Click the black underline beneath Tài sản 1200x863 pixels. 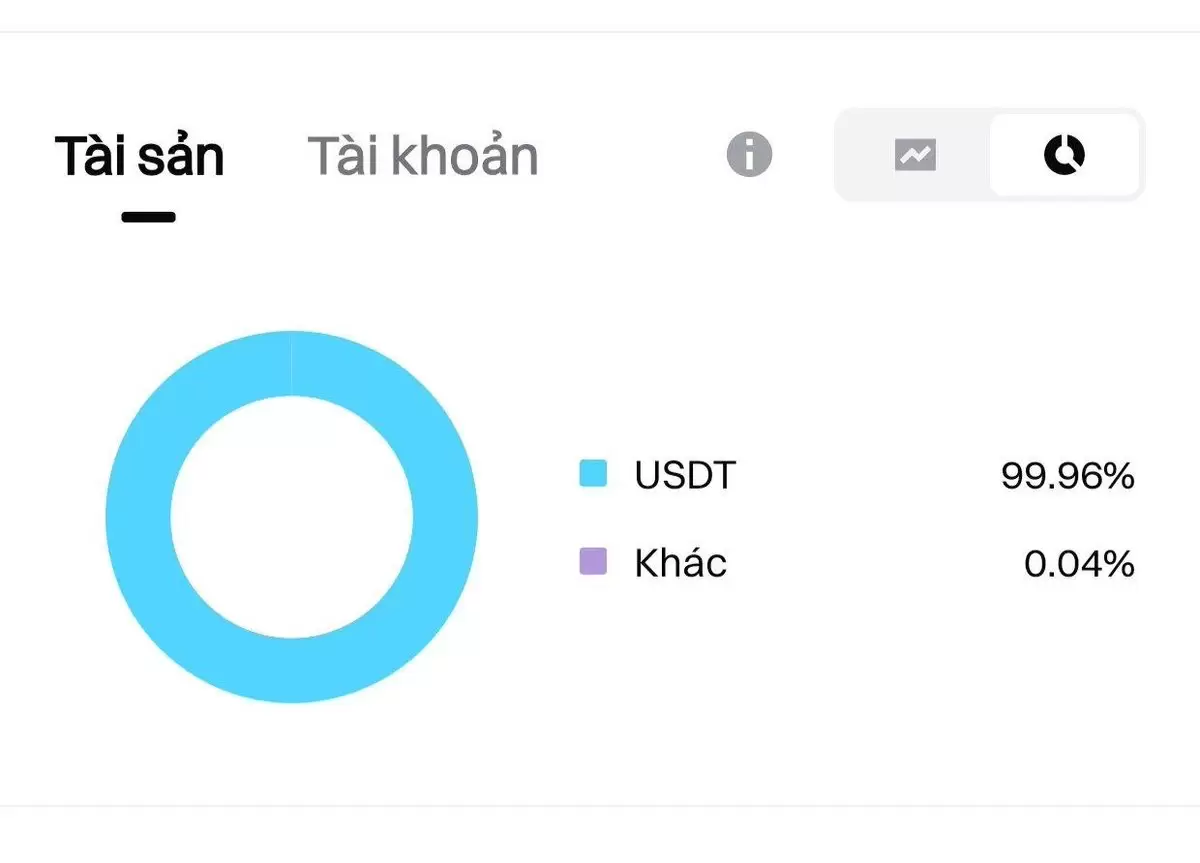click(149, 216)
